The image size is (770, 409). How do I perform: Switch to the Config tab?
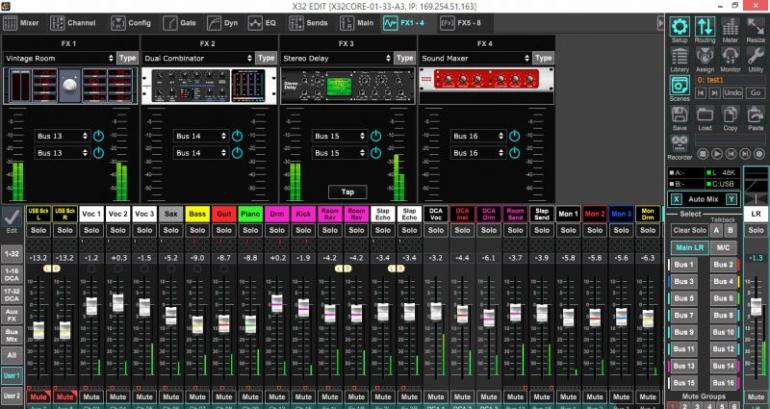(x=131, y=23)
